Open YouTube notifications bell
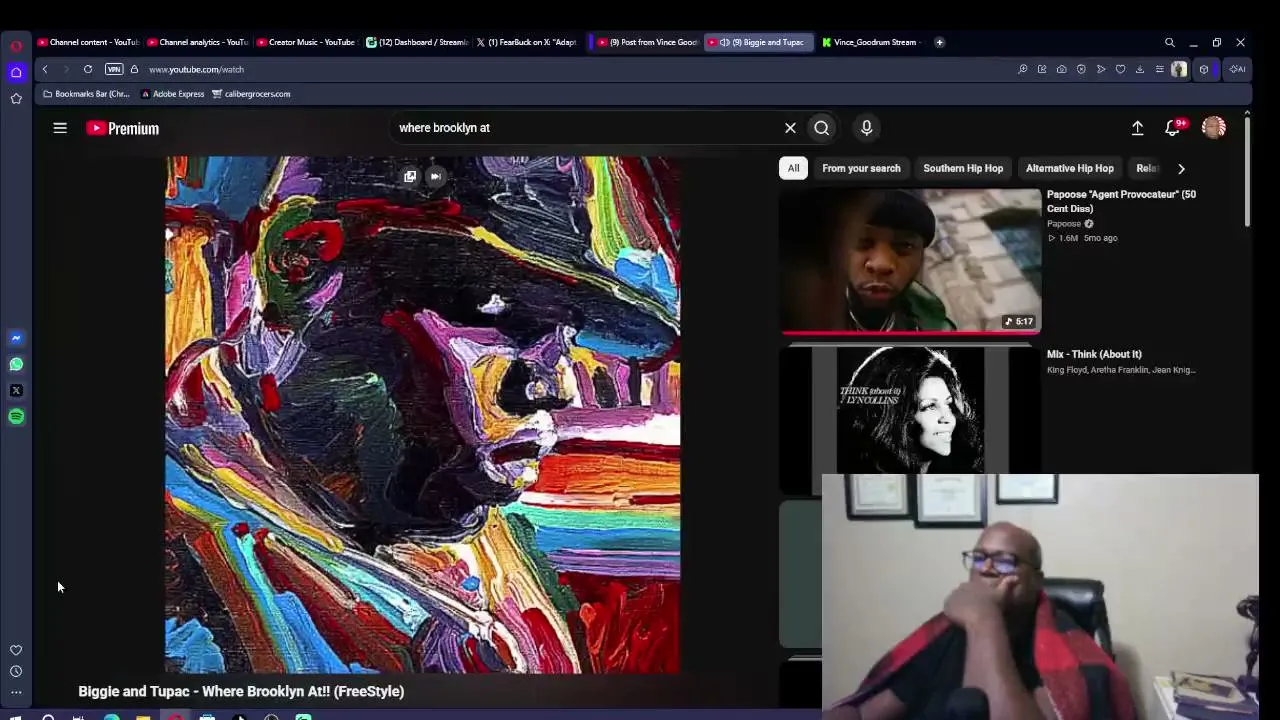 pyautogui.click(x=1174, y=128)
